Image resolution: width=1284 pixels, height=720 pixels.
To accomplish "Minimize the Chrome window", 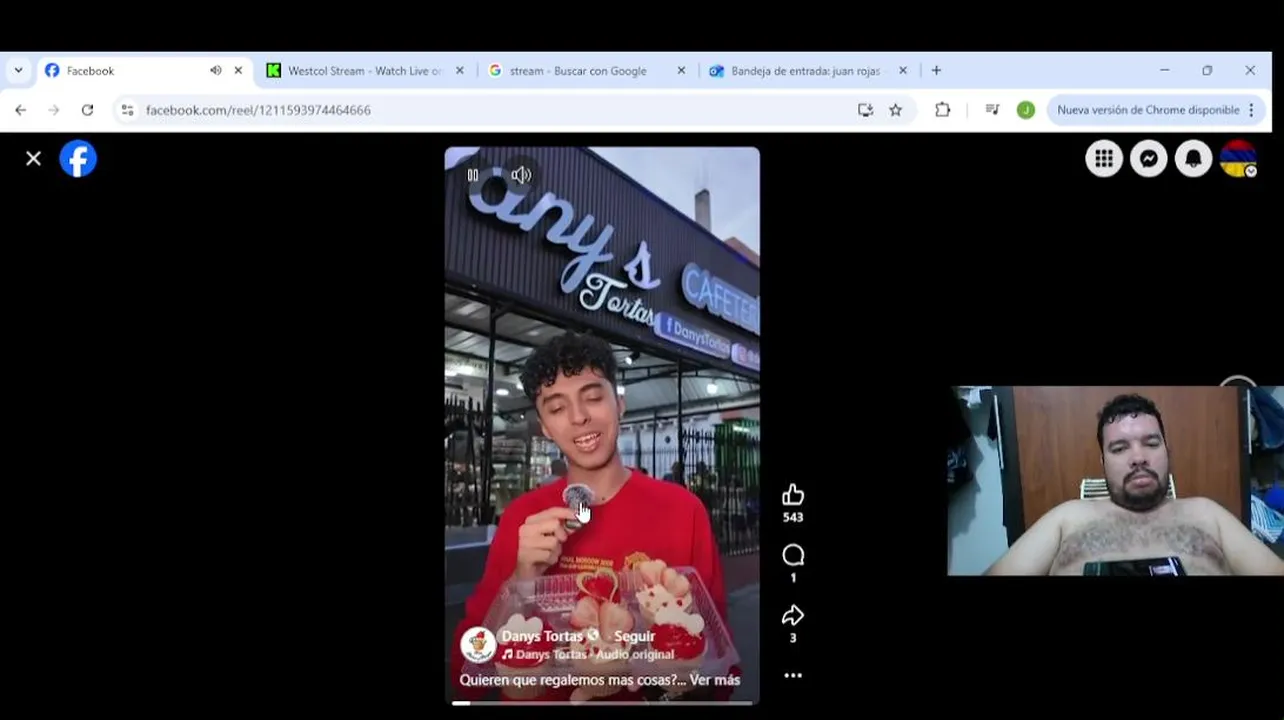I will point(1164,71).
